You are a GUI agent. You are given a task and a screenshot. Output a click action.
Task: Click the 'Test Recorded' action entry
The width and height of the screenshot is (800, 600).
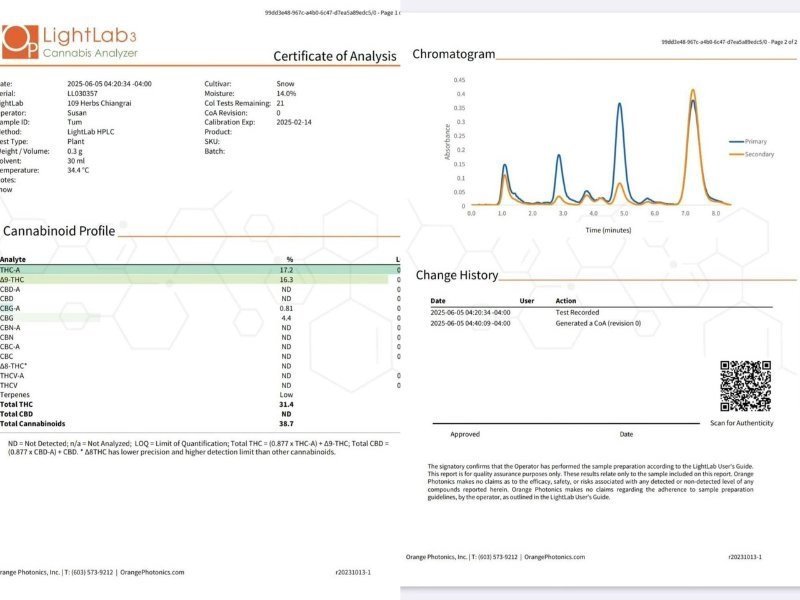577,312
